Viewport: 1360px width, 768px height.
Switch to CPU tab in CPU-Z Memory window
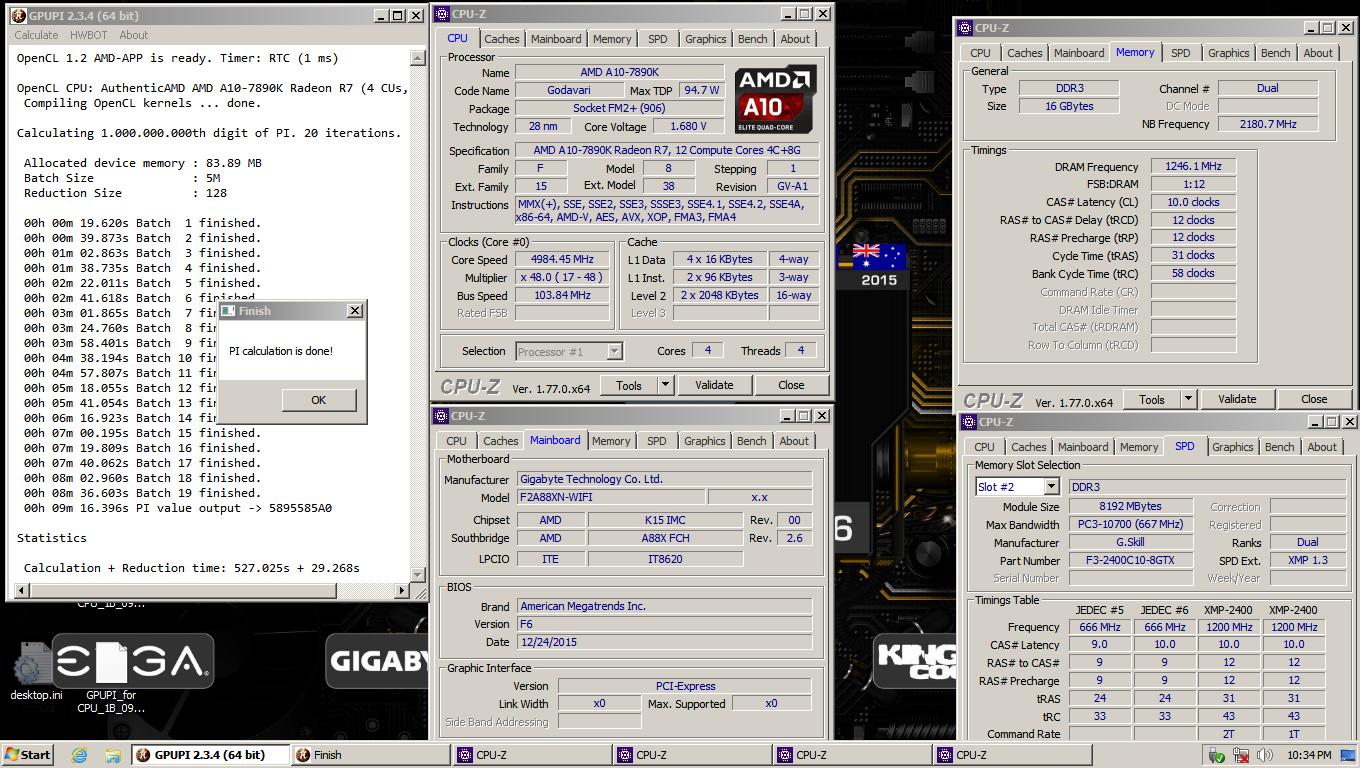[980, 53]
